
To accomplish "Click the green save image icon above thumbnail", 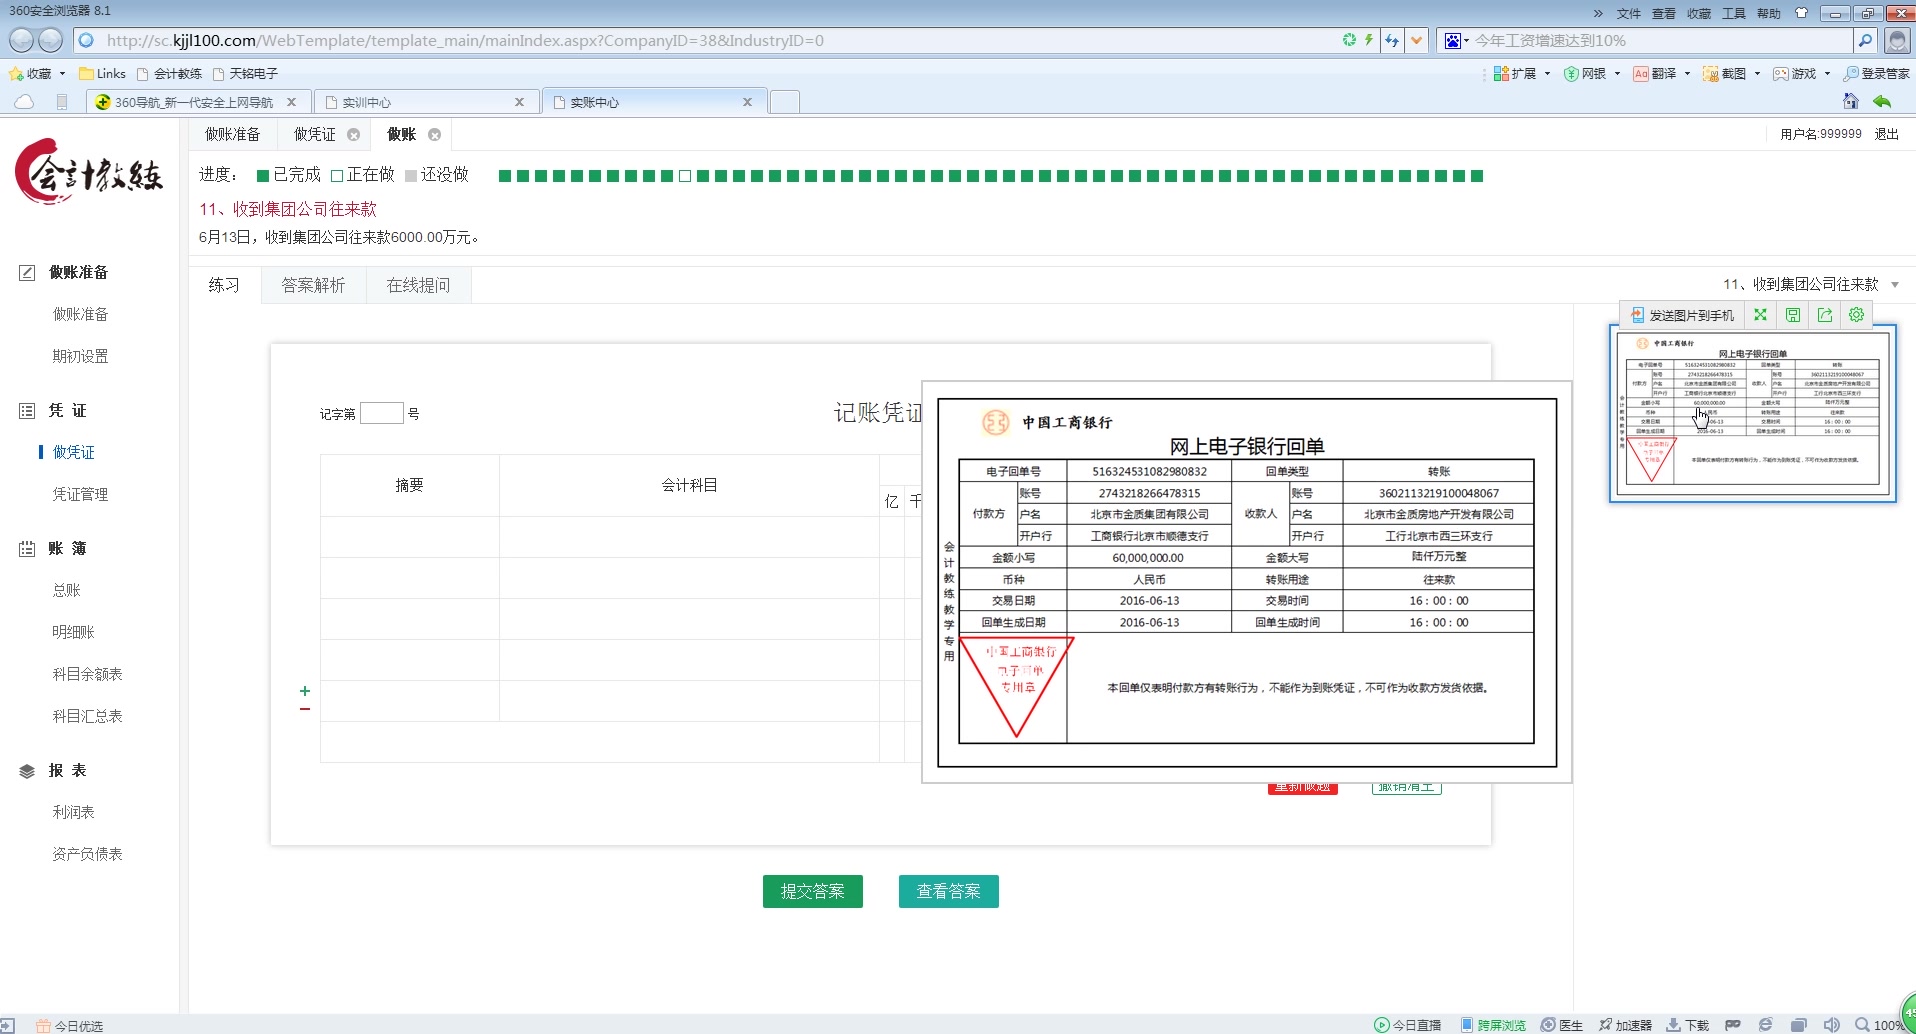I will (1793, 315).
